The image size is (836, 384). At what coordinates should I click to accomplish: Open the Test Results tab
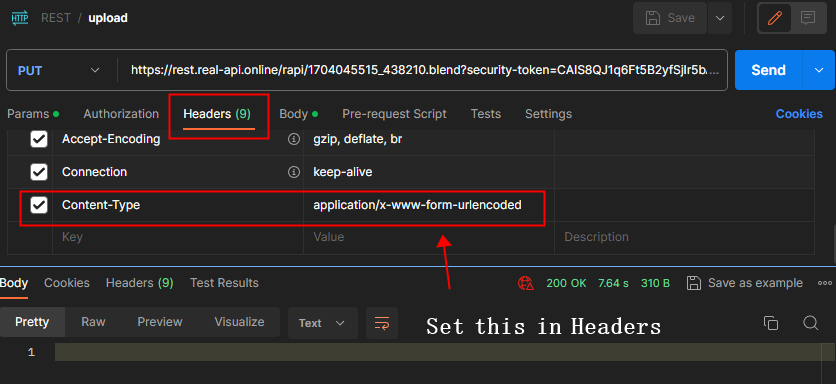click(x=224, y=283)
